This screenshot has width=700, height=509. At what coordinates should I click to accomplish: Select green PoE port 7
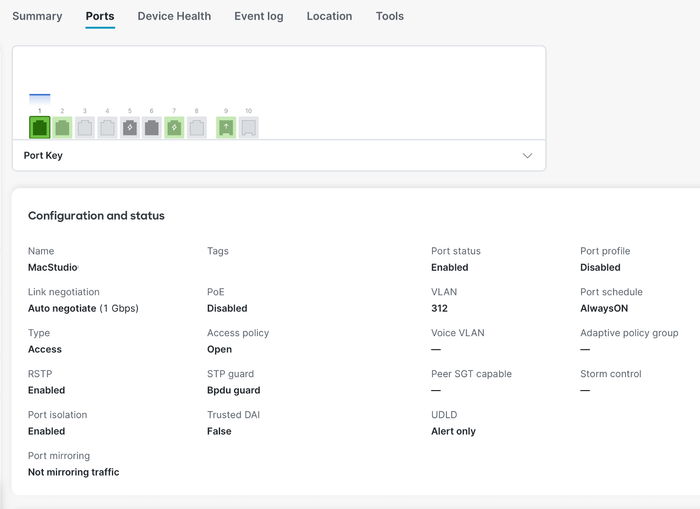pos(174,127)
